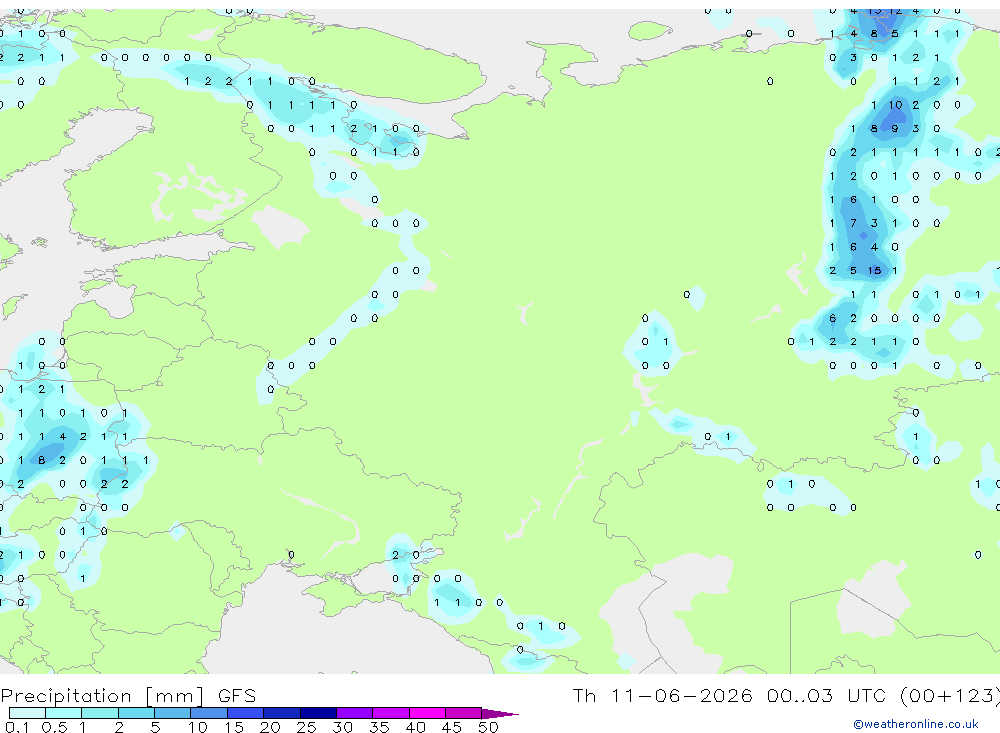Click the "15" precipitation value on the map
Screen dimensions: 1000x733
874,270
